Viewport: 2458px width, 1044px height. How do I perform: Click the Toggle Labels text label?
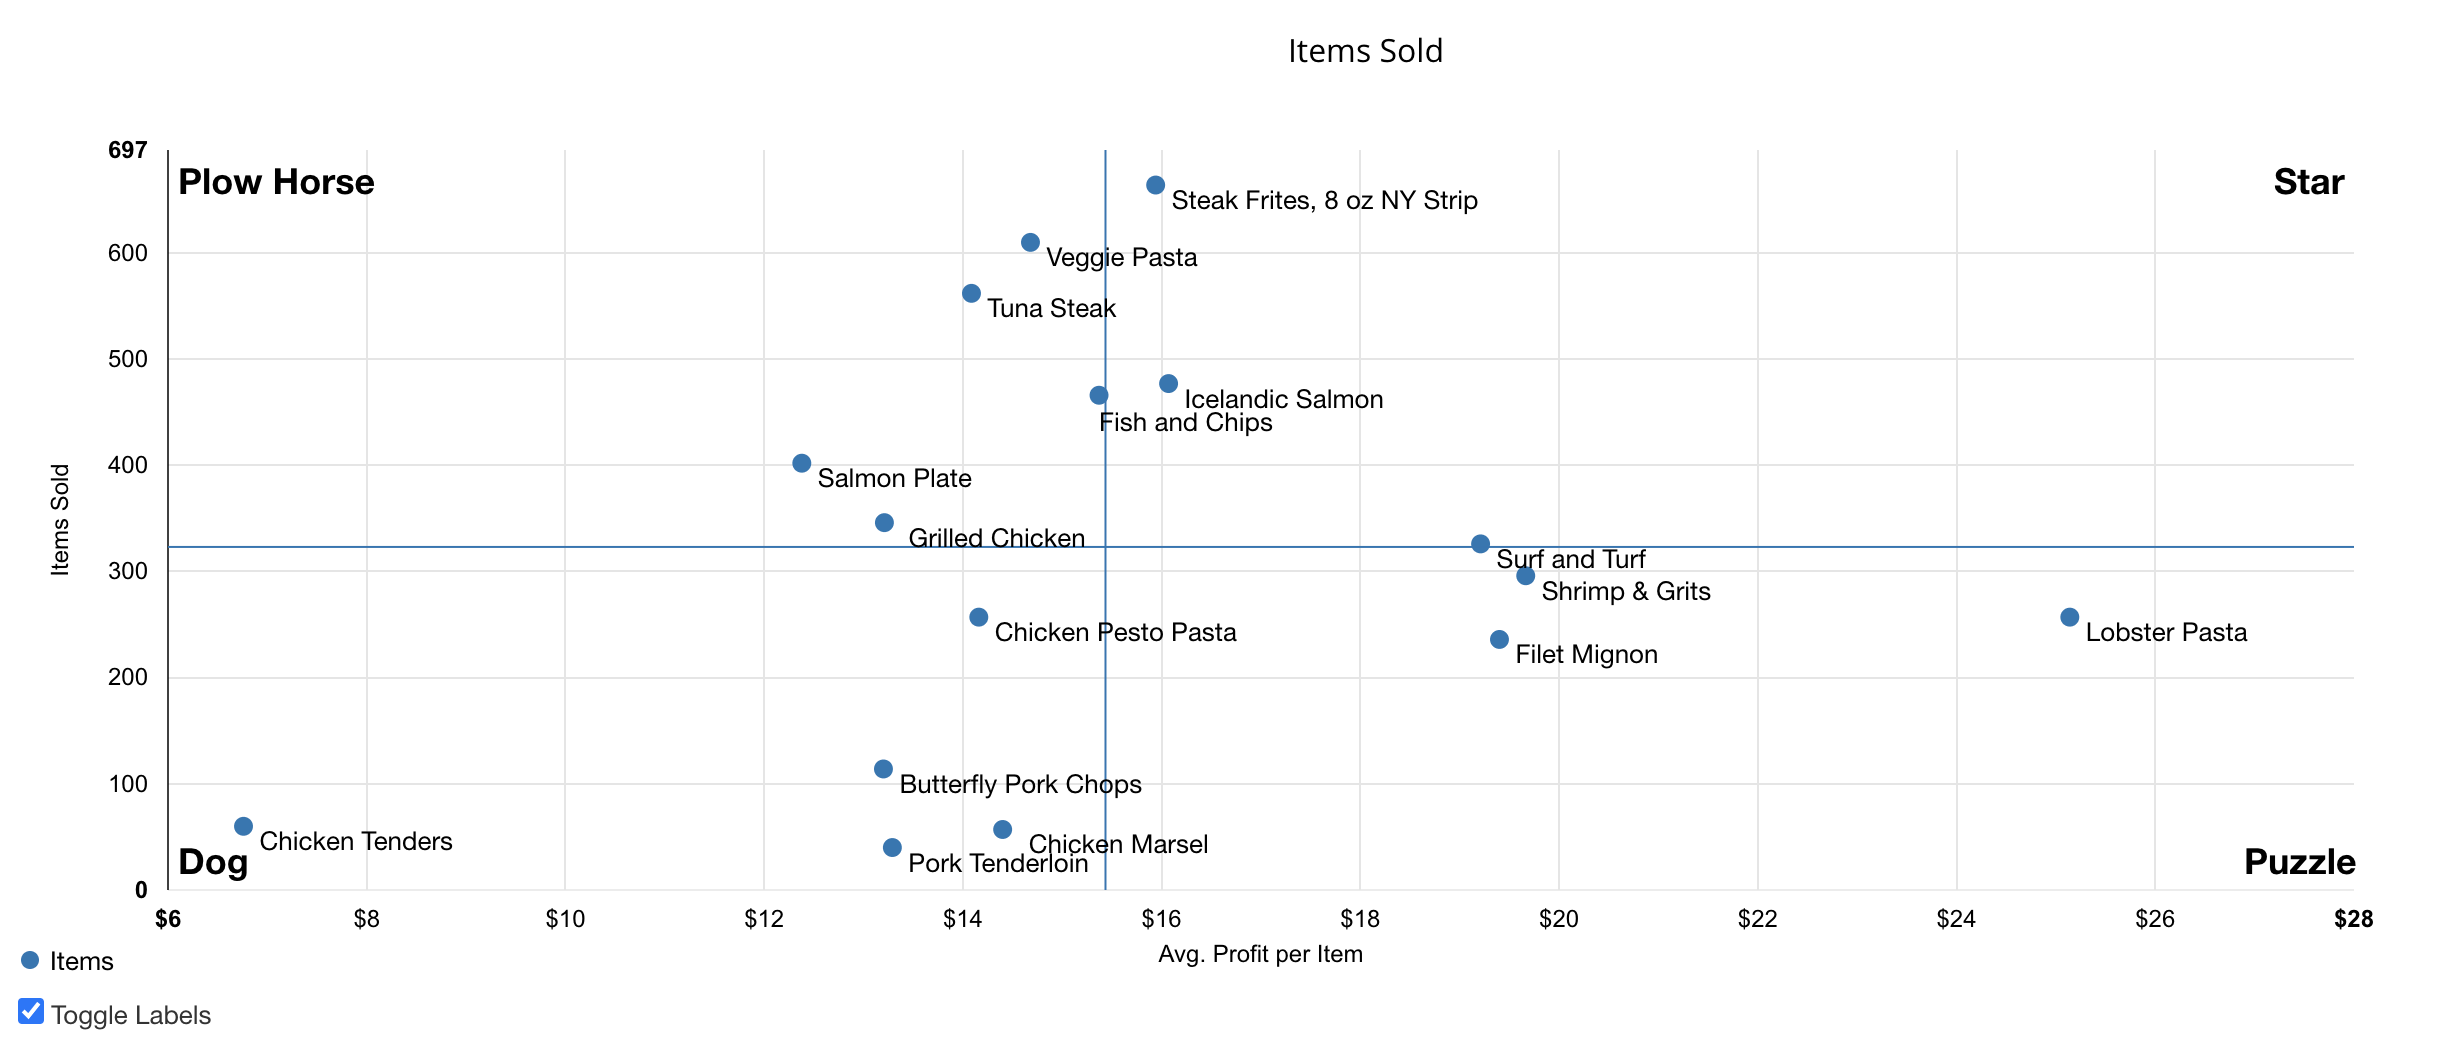coord(131,1016)
